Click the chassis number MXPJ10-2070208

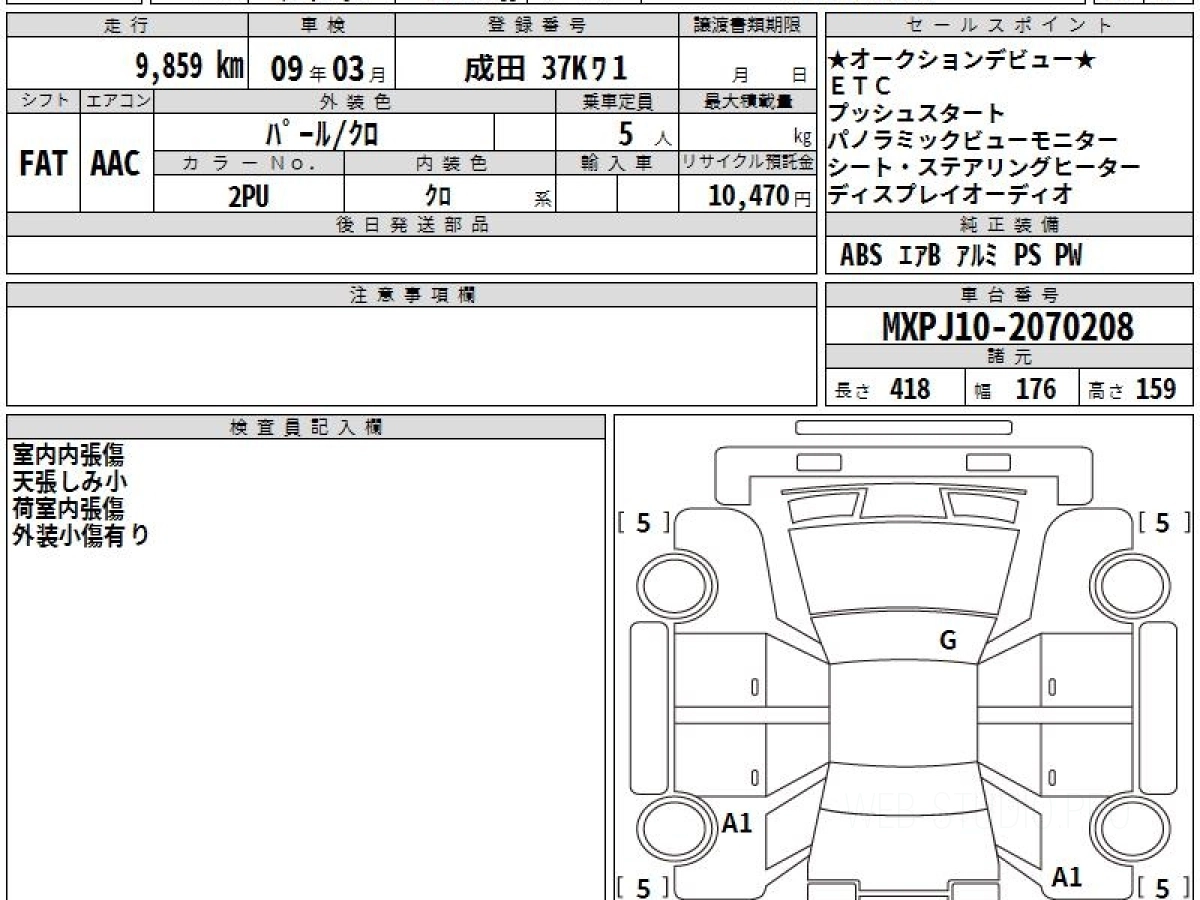1008,327
